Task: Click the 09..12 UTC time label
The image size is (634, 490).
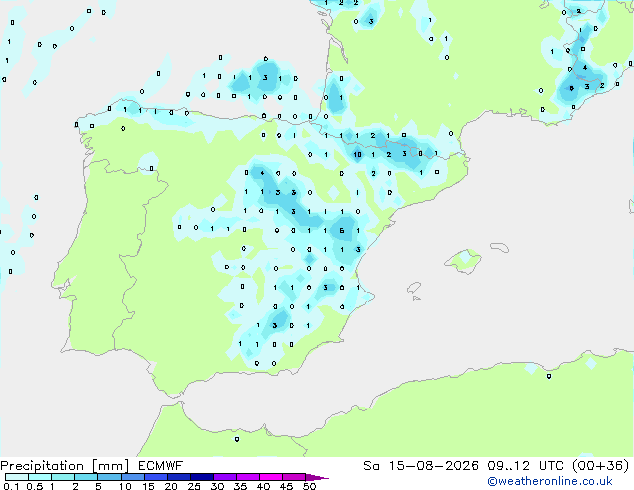Action: tap(527, 466)
